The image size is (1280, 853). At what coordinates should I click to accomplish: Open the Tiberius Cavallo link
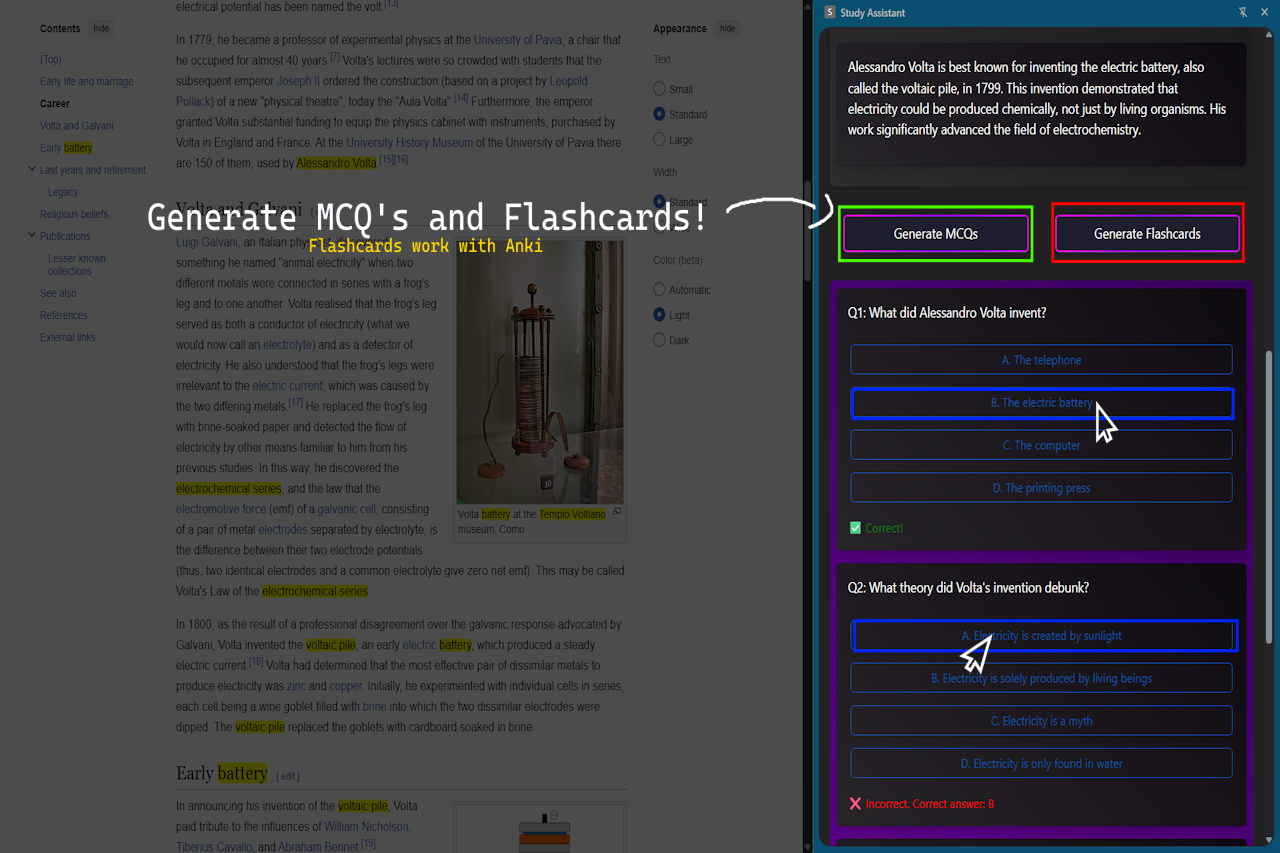point(213,848)
